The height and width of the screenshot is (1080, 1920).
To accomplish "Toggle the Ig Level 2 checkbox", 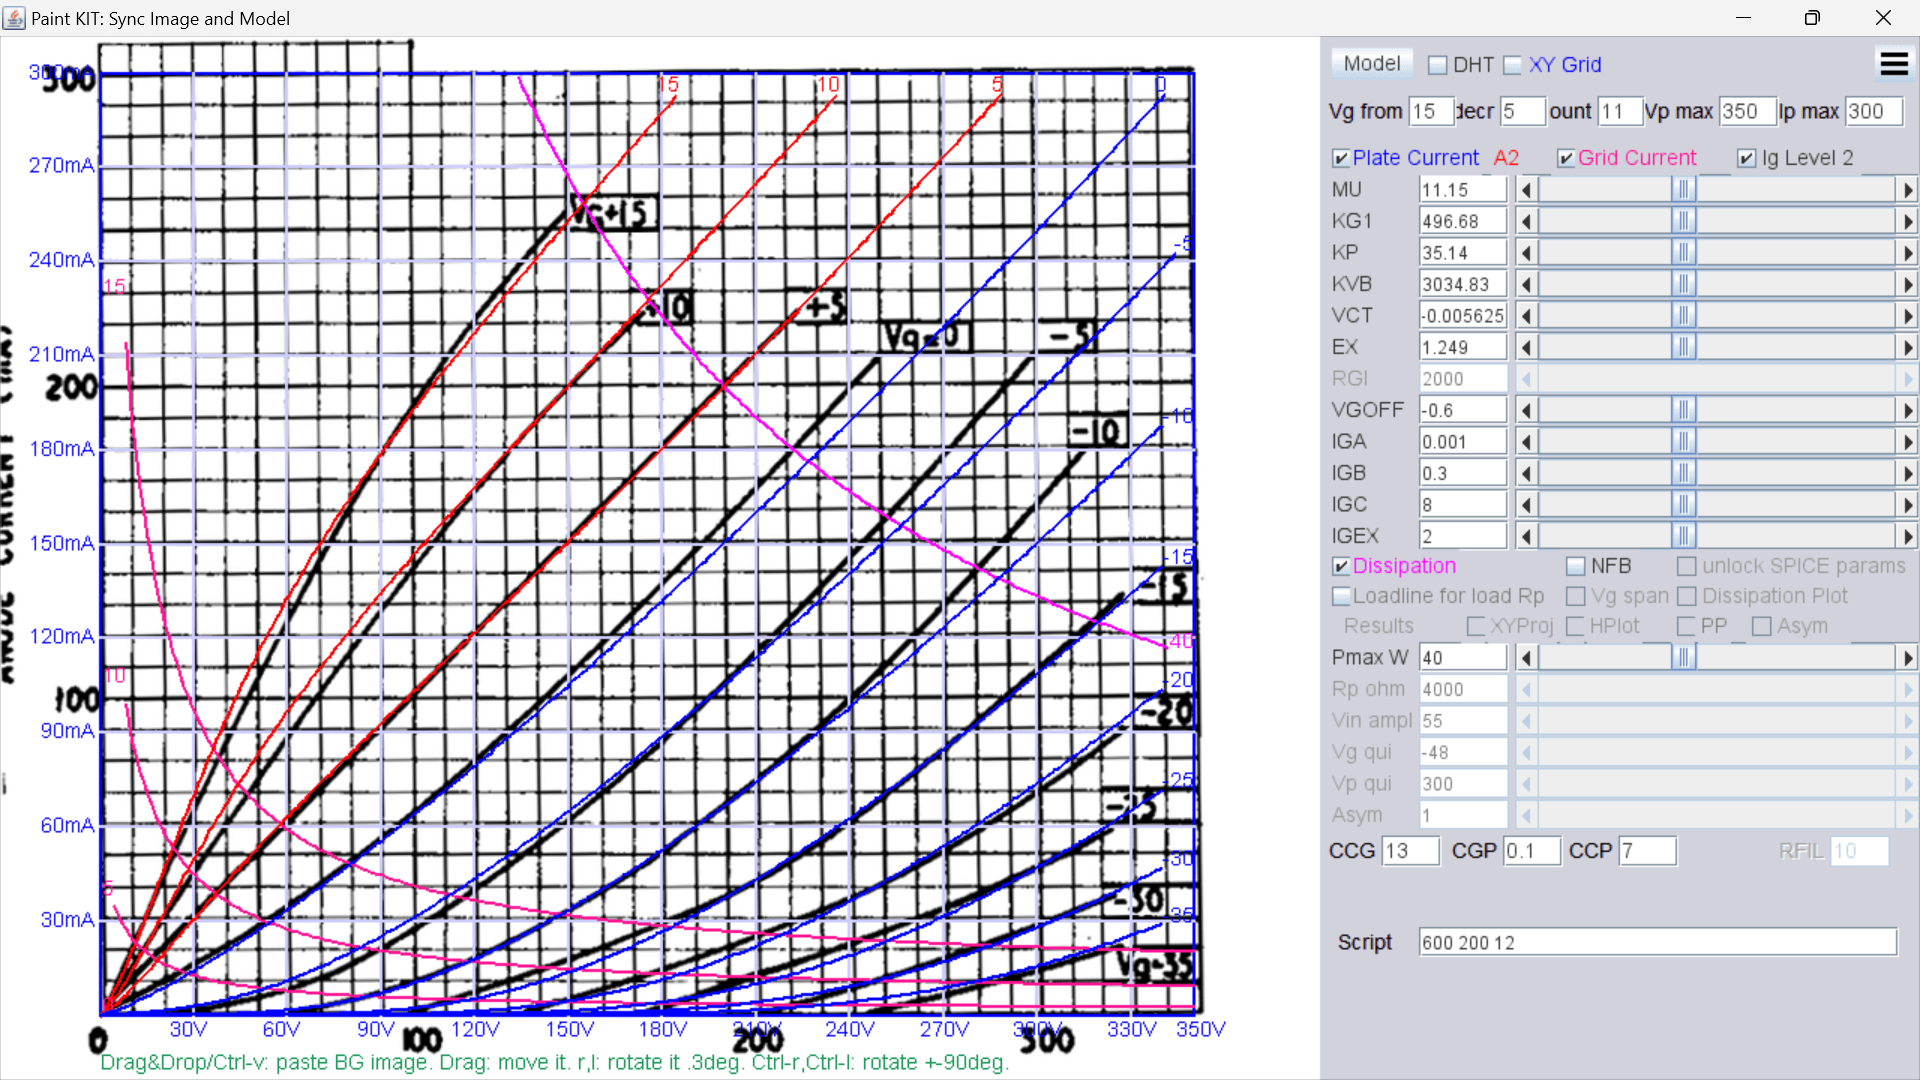I will 1746,158.
